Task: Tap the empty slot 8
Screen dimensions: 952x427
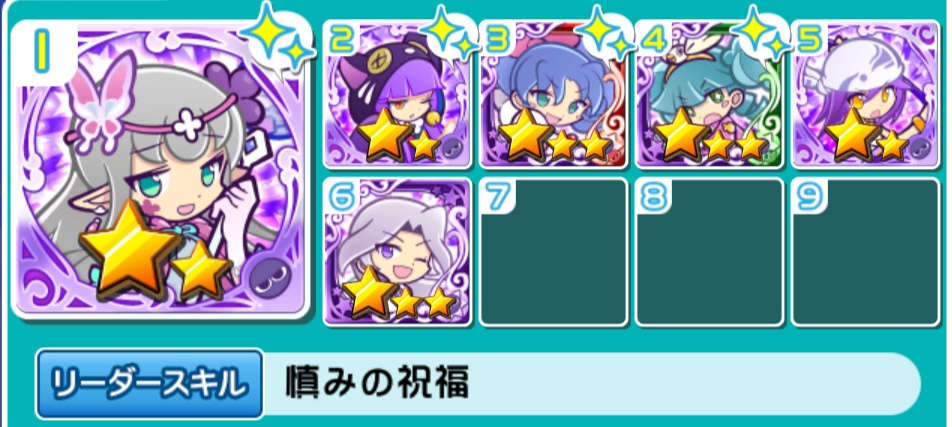Action: pos(709,251)
